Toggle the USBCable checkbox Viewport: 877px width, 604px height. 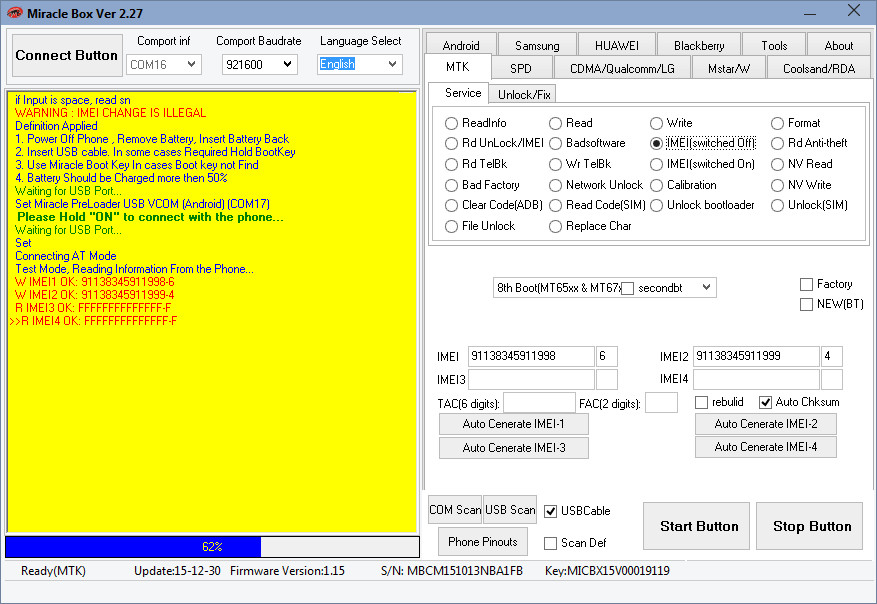point(551,512)
